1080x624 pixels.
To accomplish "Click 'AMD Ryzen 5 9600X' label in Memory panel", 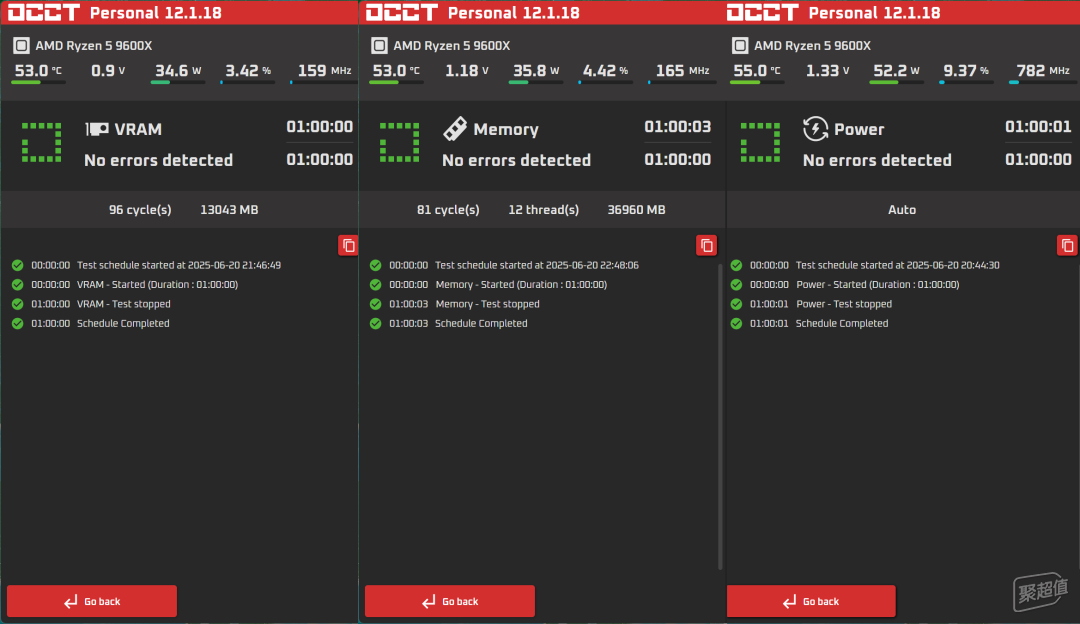I will point(452,45).
